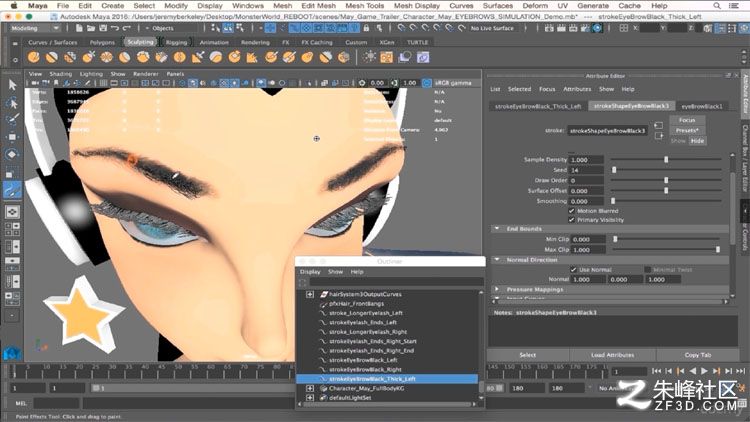This screenshot has width=750, height=422.
Task: Collapse the End Bounds section
Action: click(497, 229)
